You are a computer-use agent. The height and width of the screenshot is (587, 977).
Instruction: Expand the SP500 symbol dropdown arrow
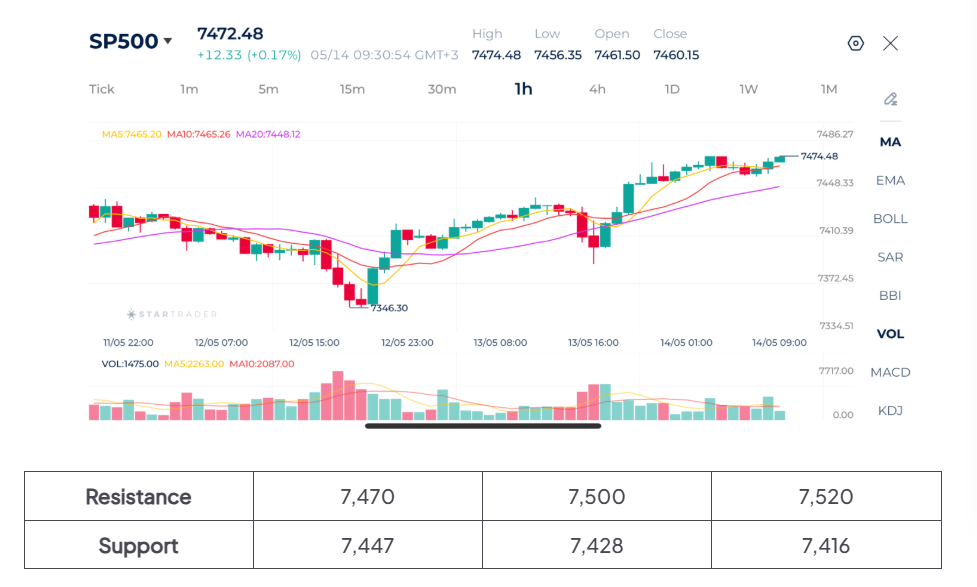(x=168, y=41)
